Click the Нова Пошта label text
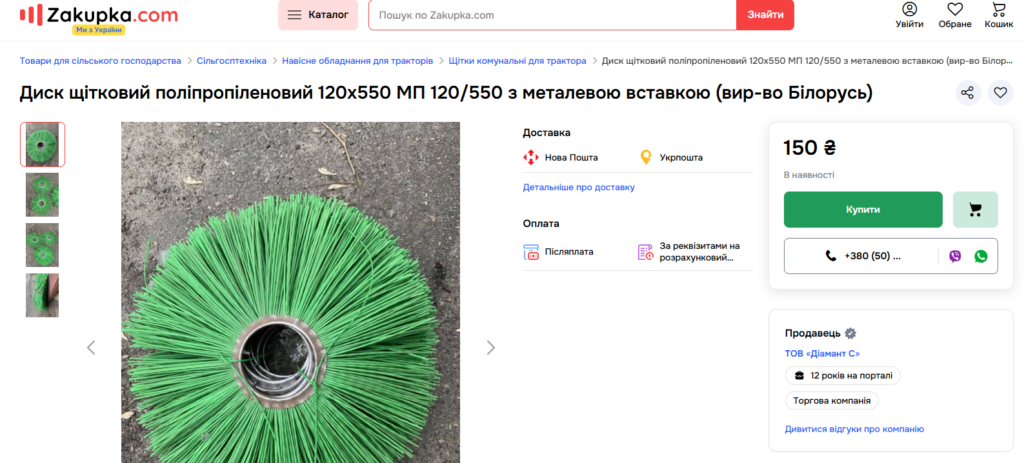Screen dimensions: 1024x463 click(571, 157)
